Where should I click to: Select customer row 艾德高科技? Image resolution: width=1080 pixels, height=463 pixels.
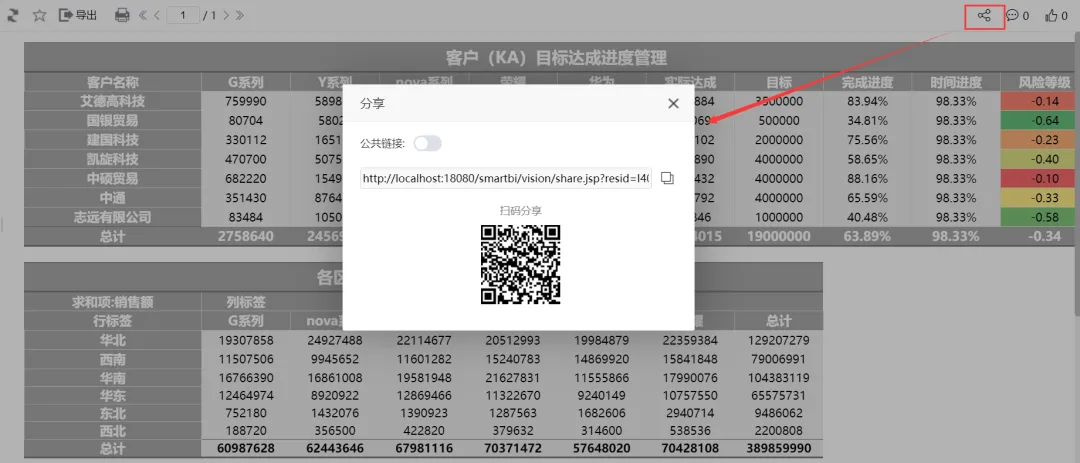tap(112, 101)
